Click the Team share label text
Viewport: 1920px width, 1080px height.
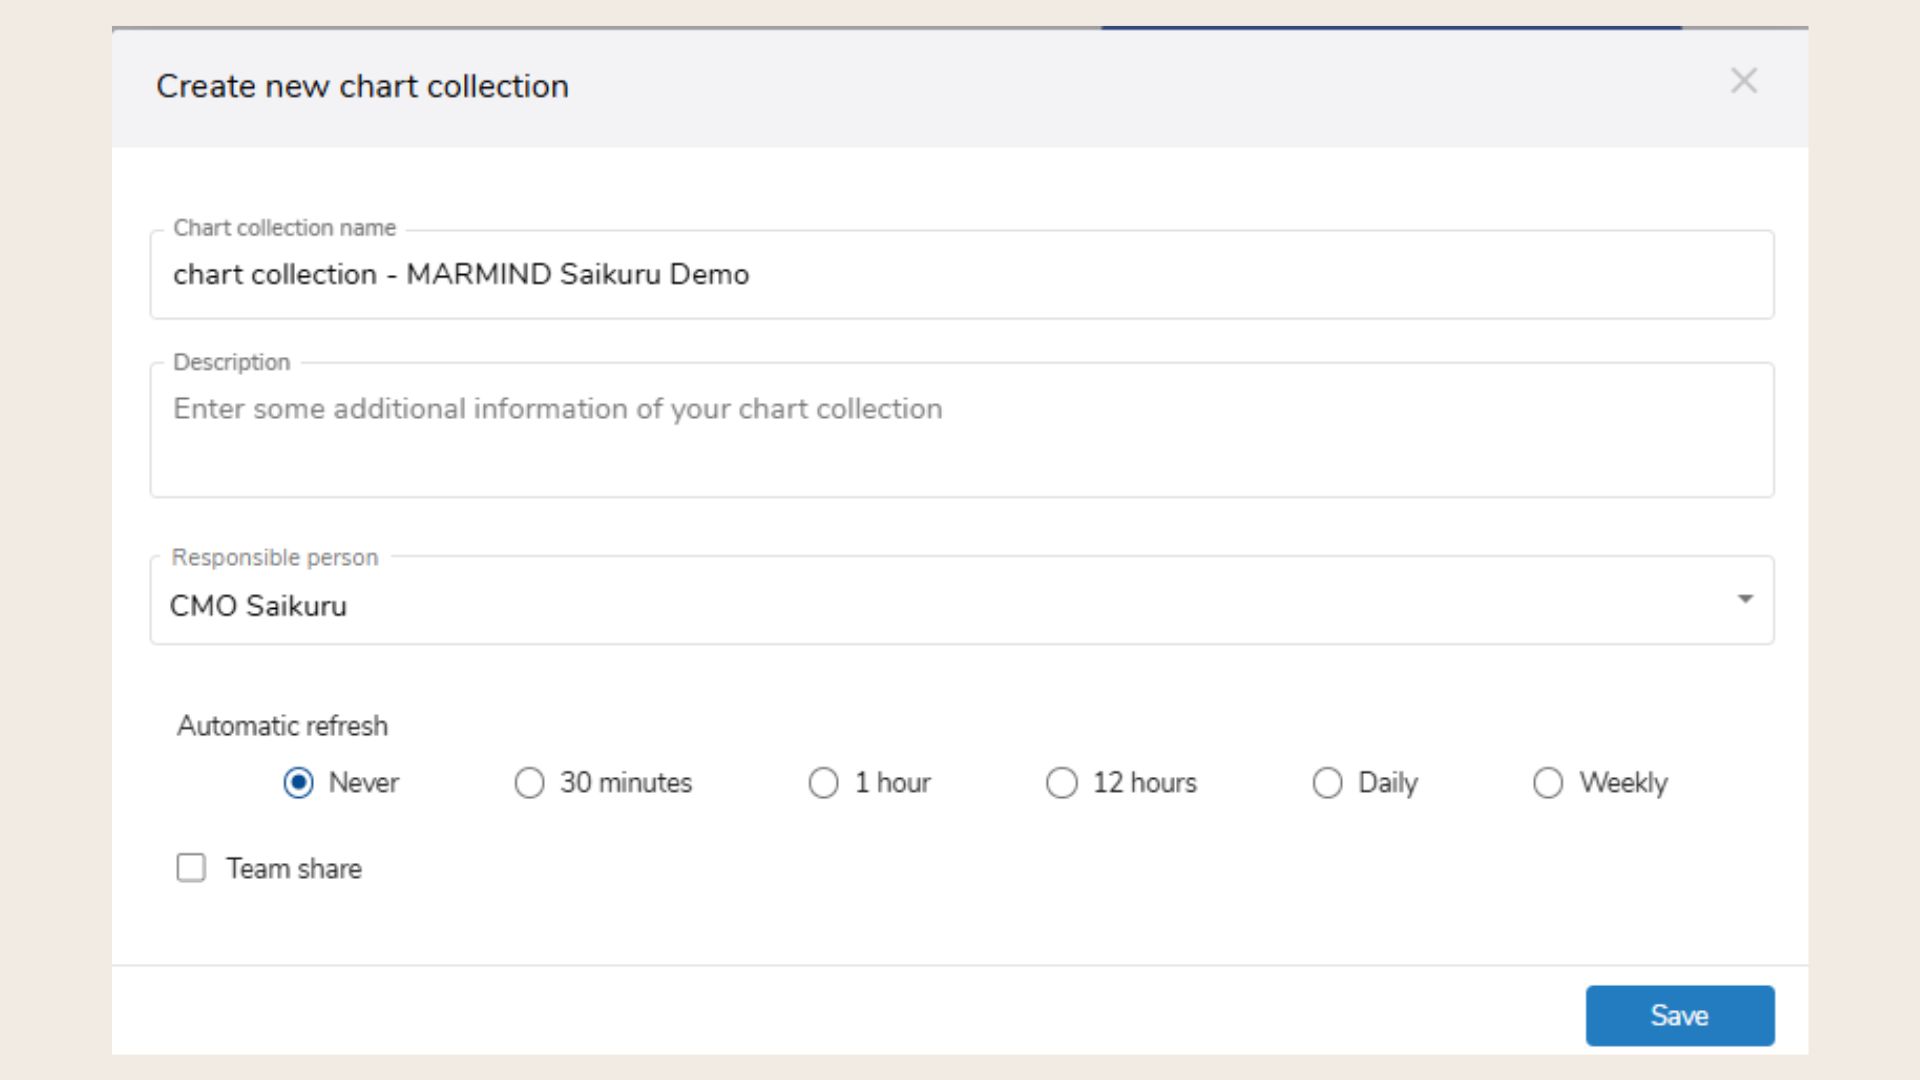(293, 868)
